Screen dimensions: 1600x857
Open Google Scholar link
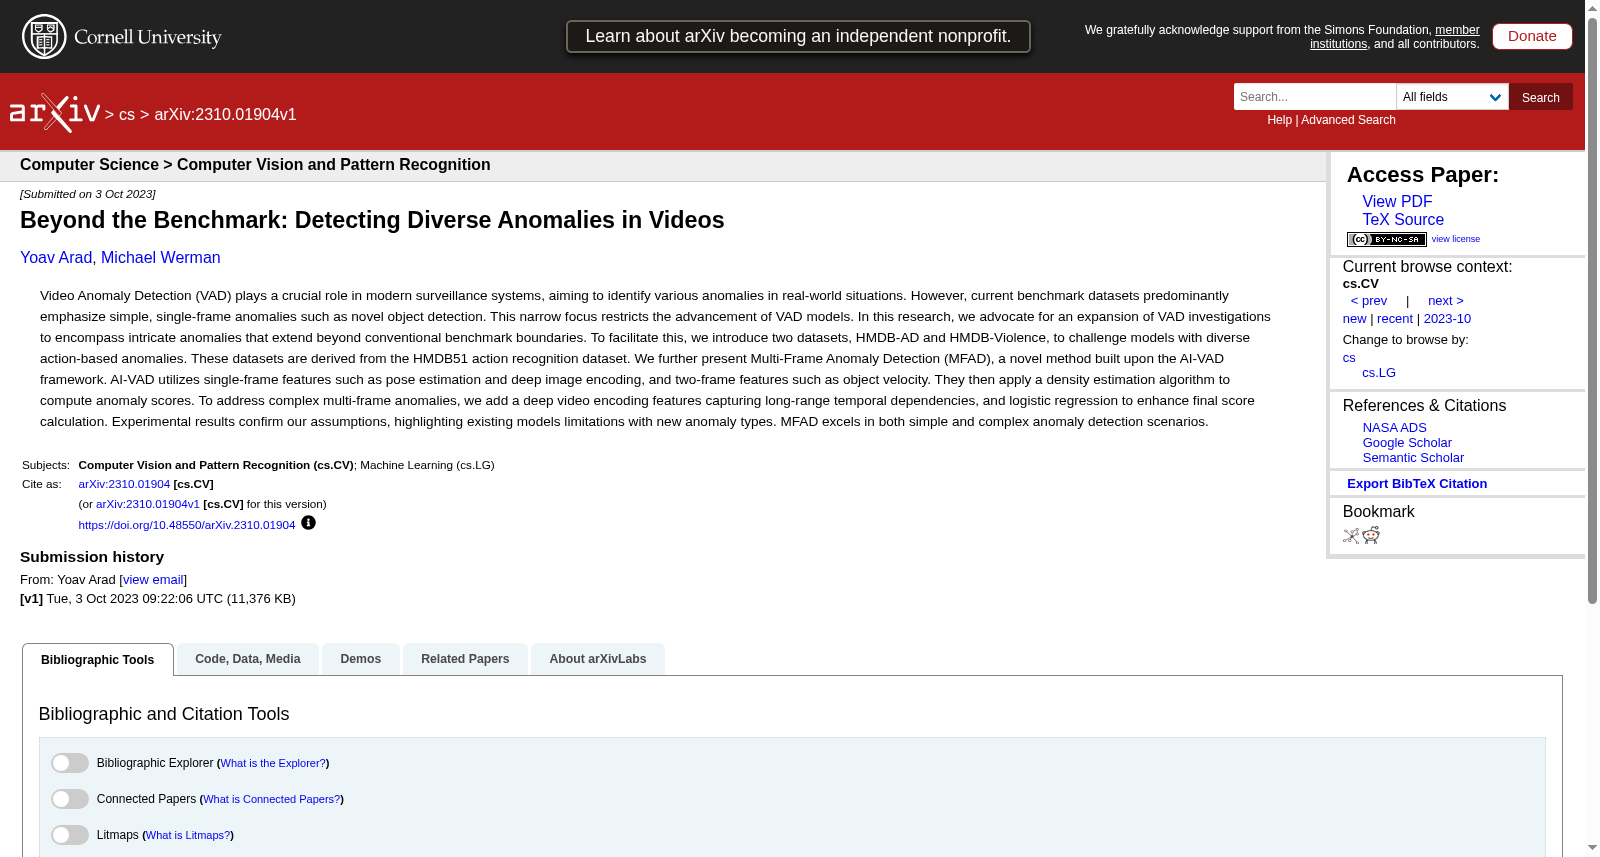click(x=1407, y=443)
